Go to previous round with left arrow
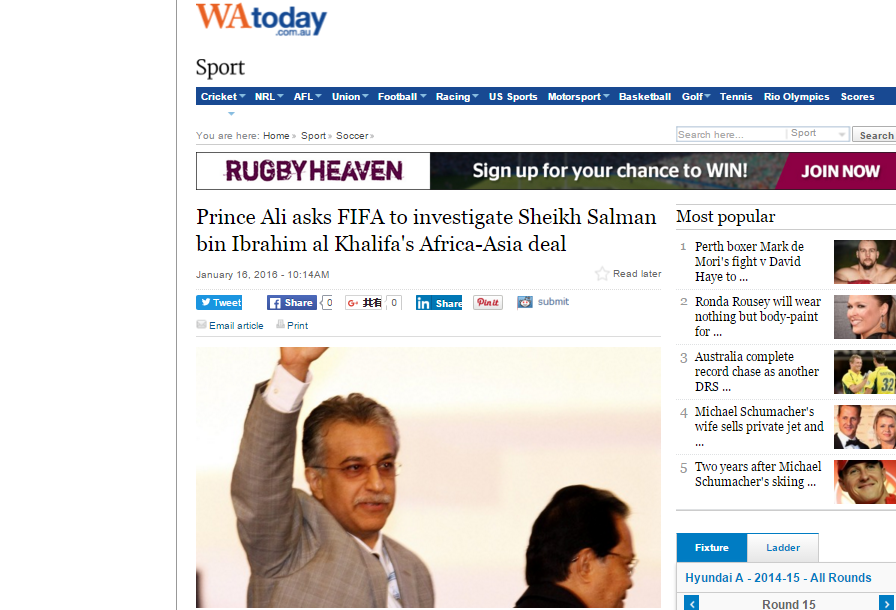The width and height of the screenshot is (896, 610). pos(691,603)
